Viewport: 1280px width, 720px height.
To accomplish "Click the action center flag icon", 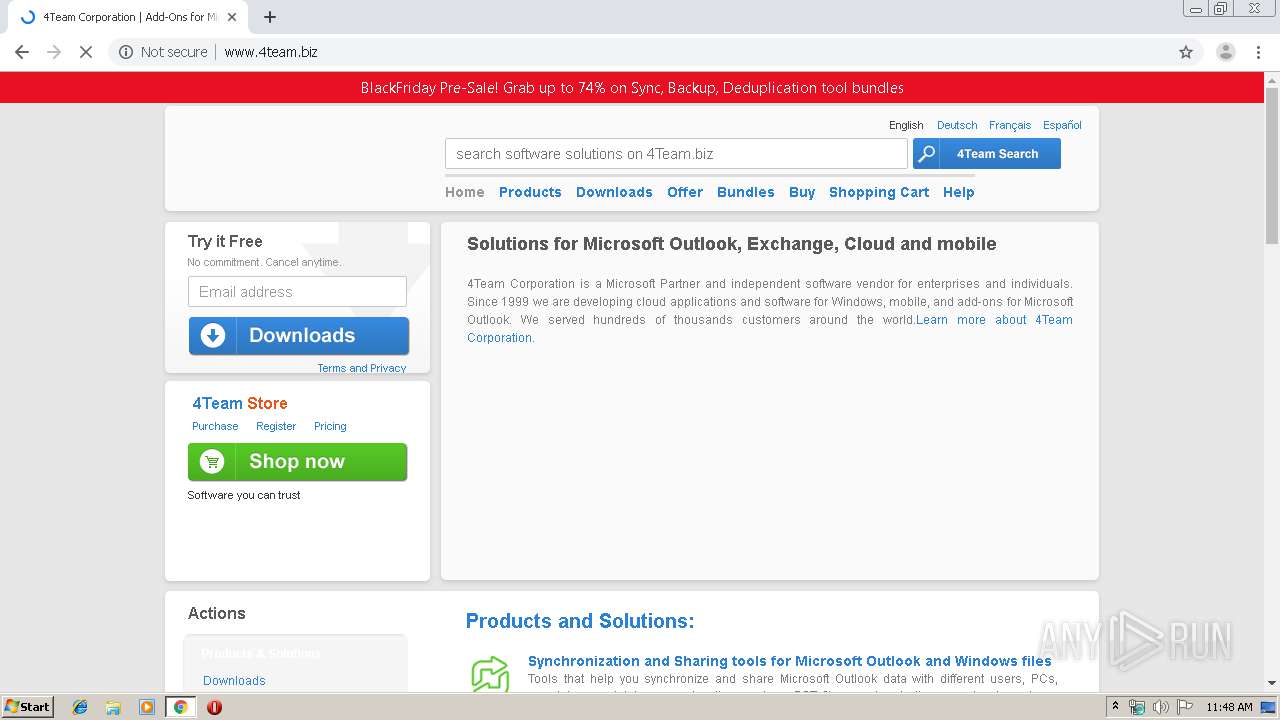I will tap(1184, 707).
